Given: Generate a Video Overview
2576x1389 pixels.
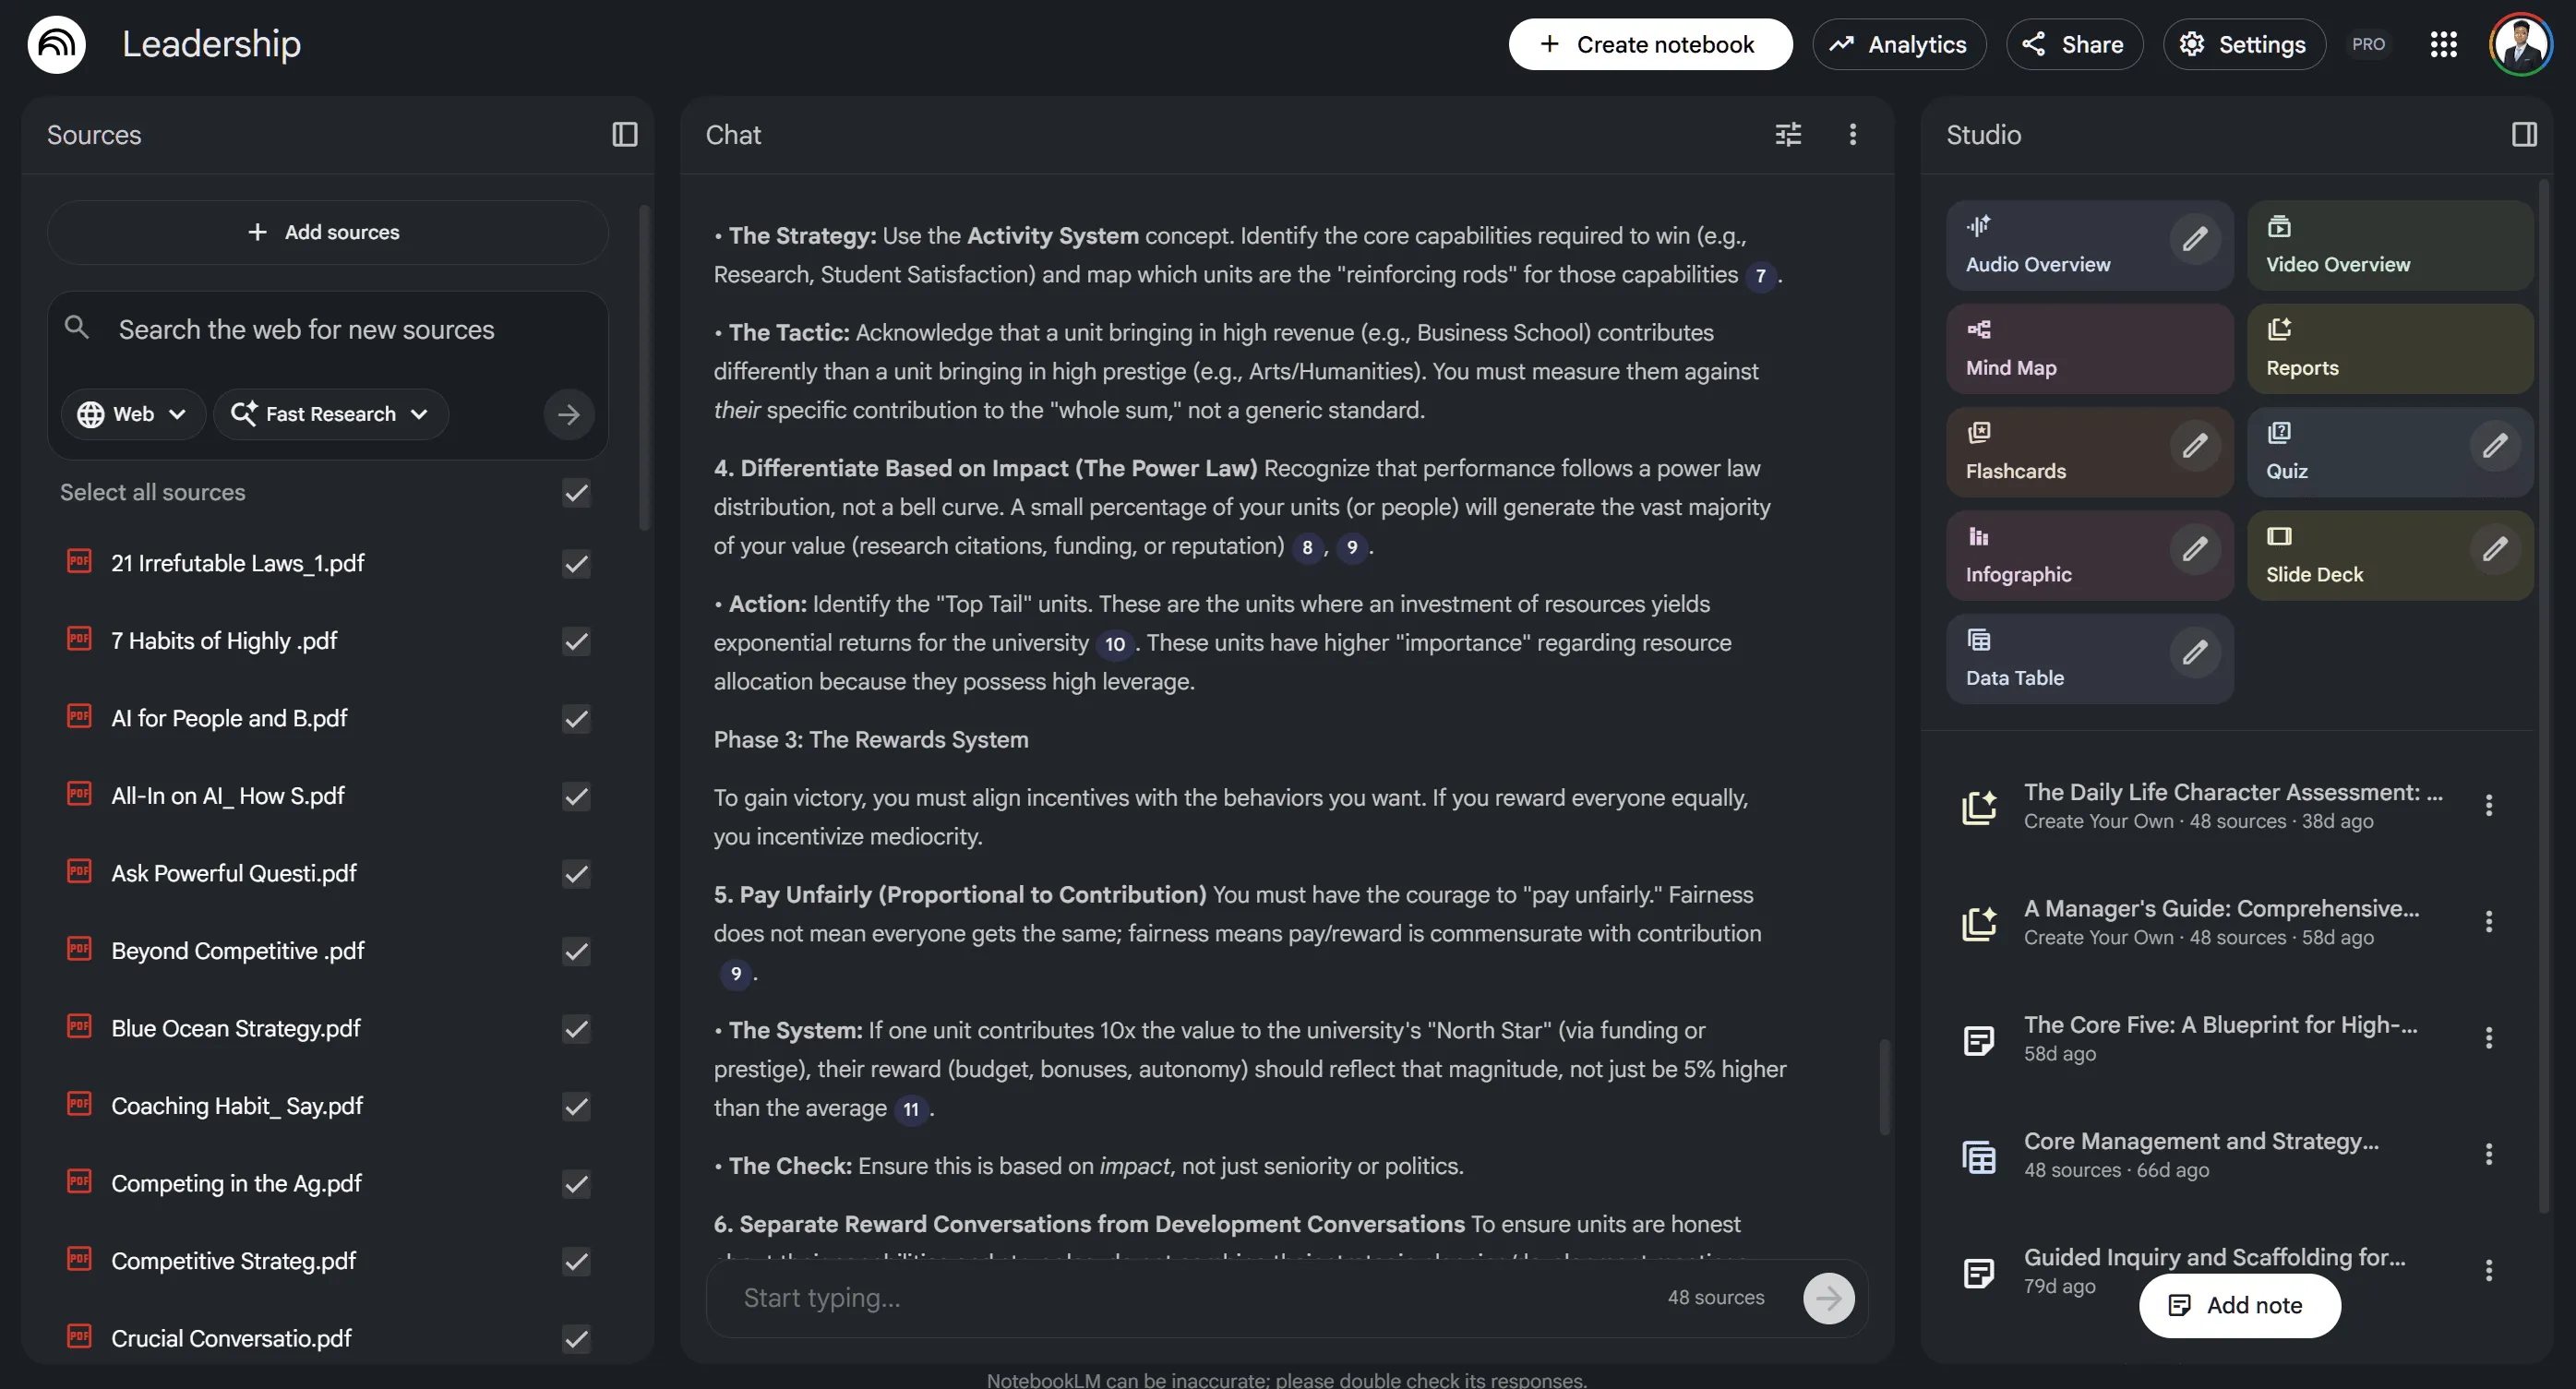Looking at the screenshot, I should (x=2390, y=245).
